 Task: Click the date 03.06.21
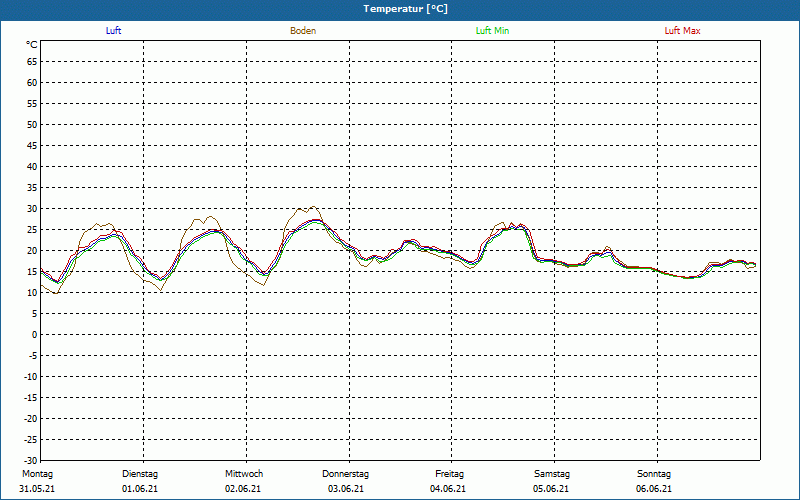[346, 489]
